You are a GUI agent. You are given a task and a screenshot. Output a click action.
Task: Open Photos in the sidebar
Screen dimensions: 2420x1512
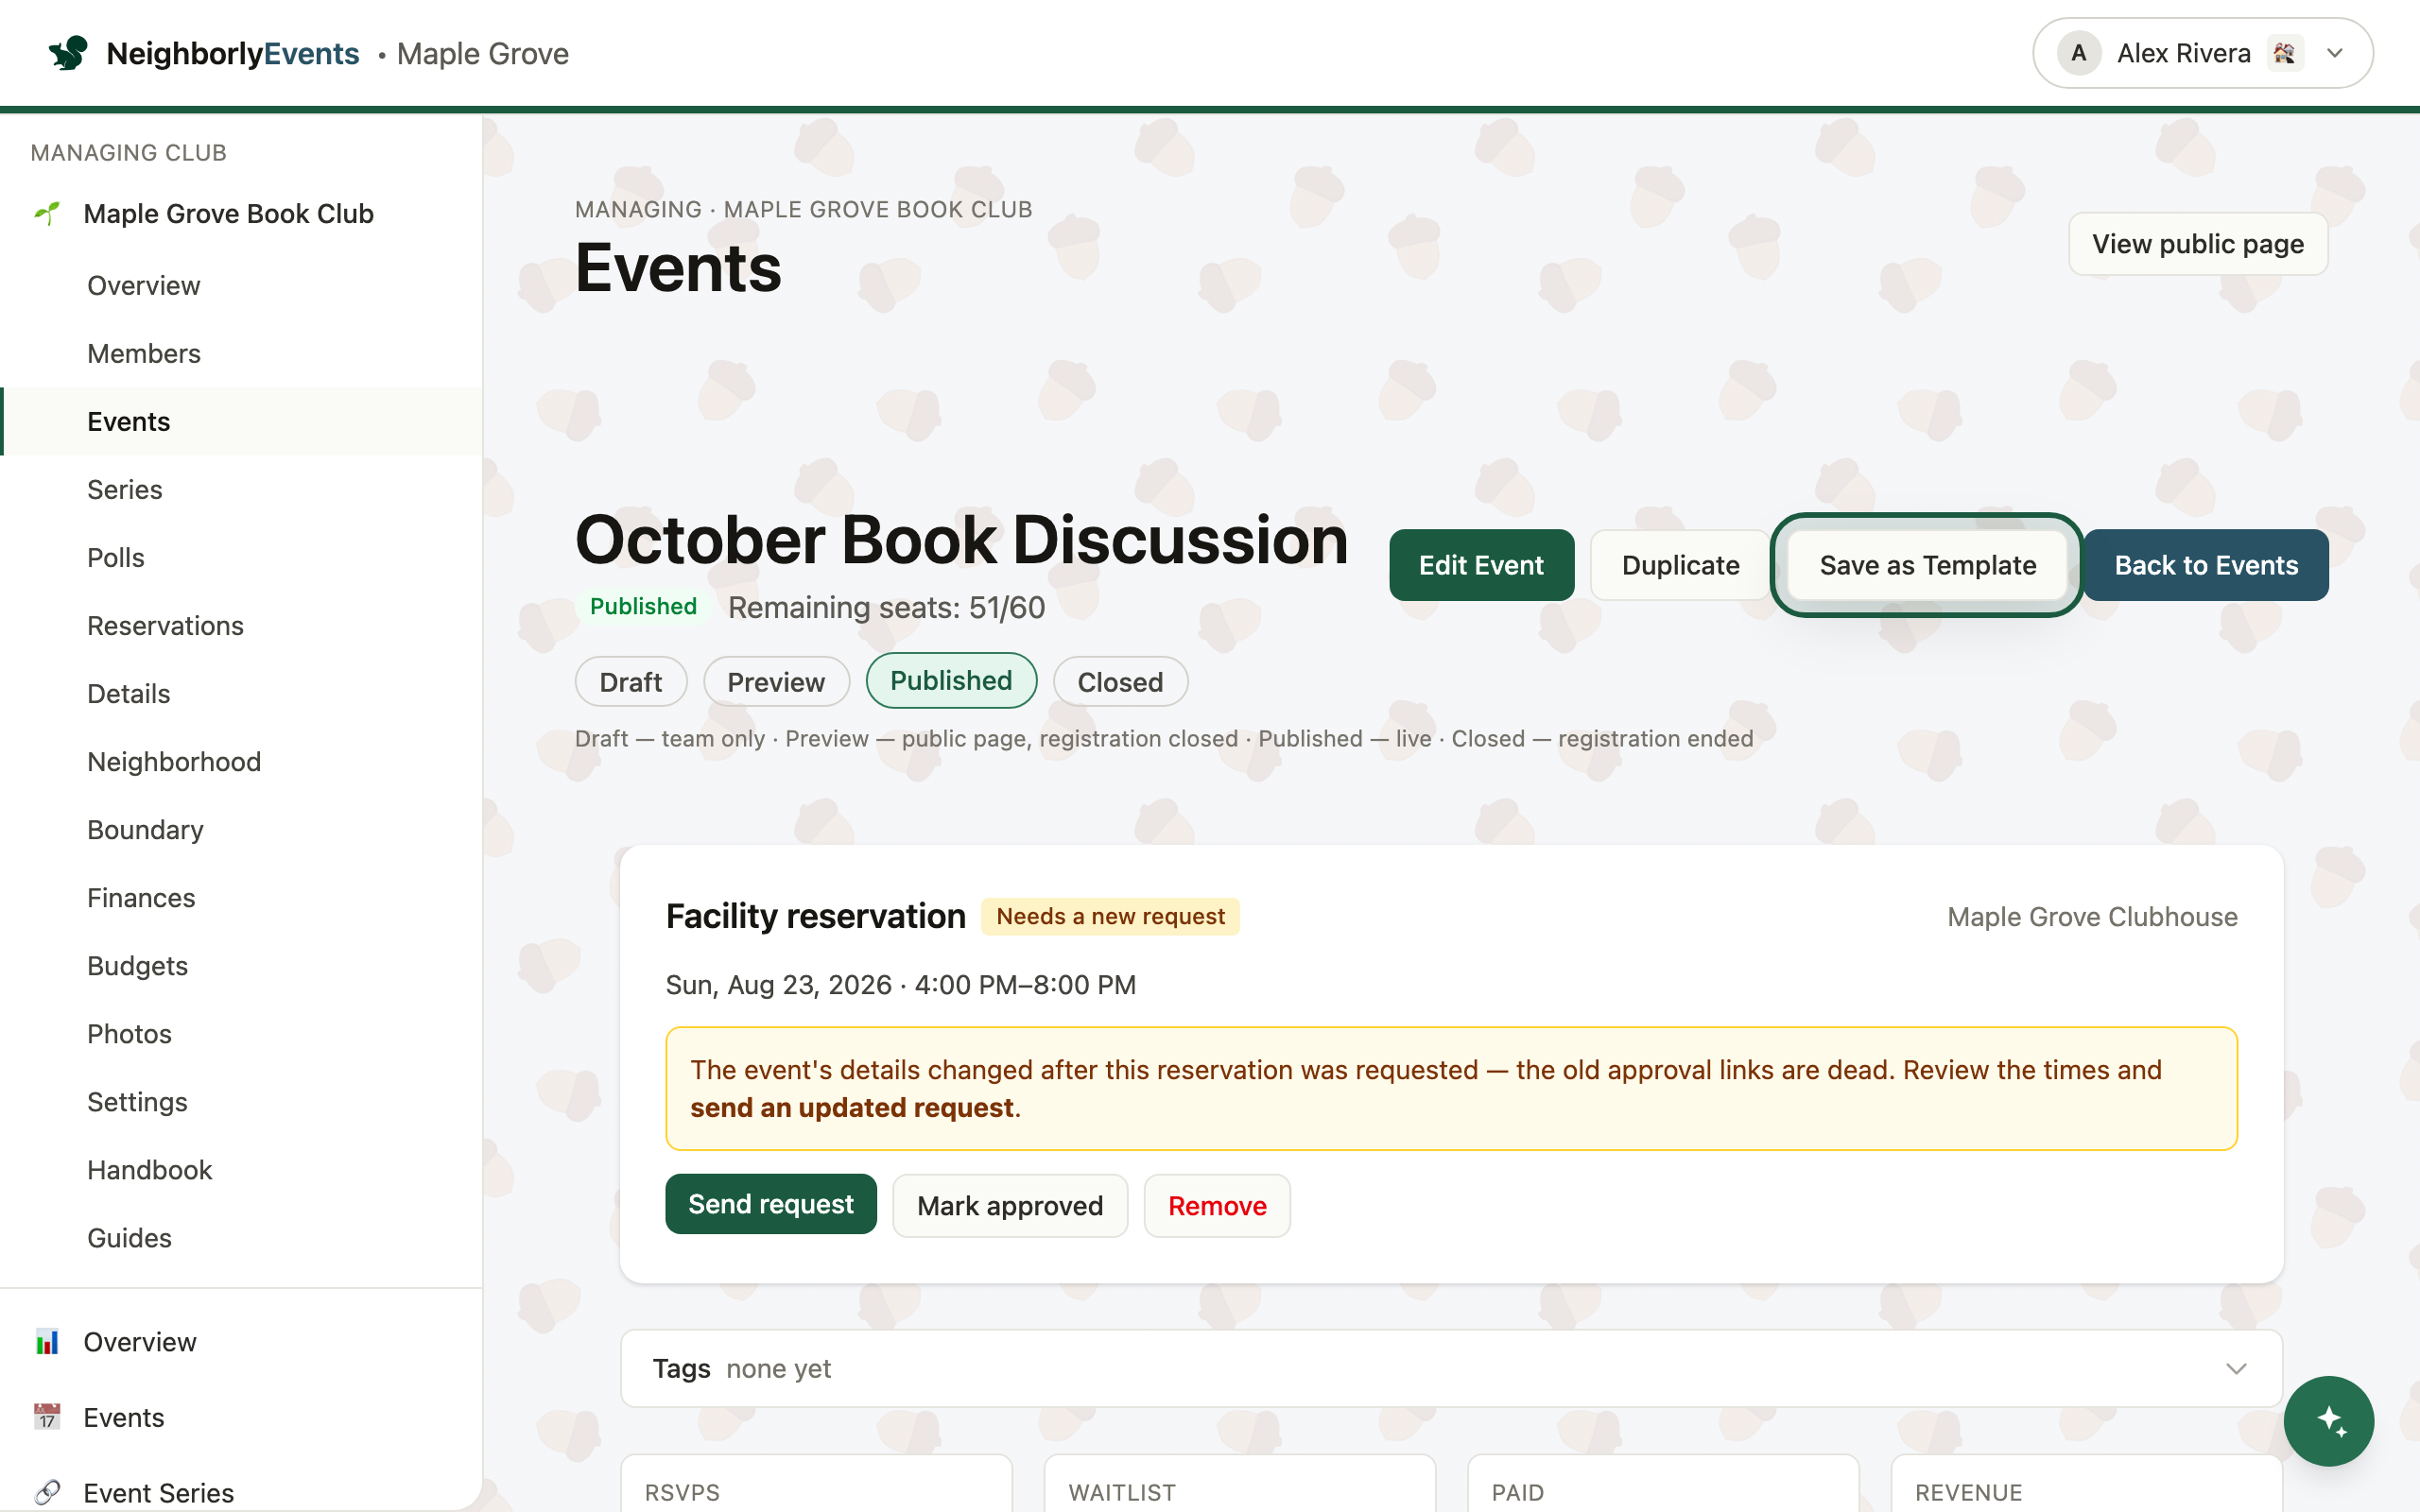[241, 1033]
